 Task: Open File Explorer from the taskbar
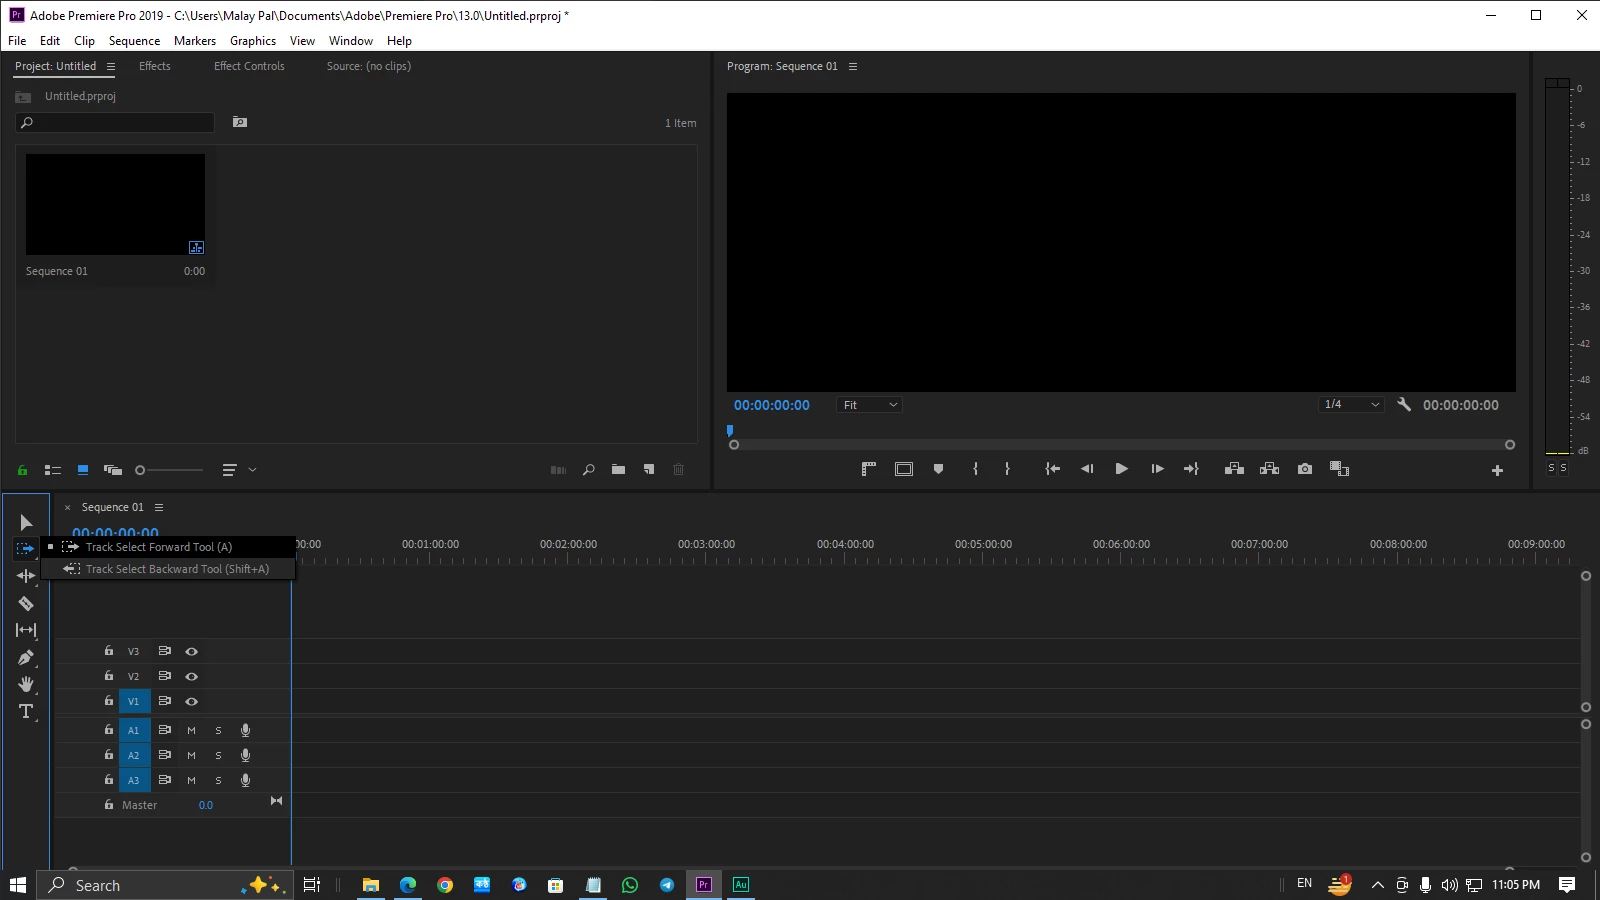pyautogui.click(x=371, y=885)
